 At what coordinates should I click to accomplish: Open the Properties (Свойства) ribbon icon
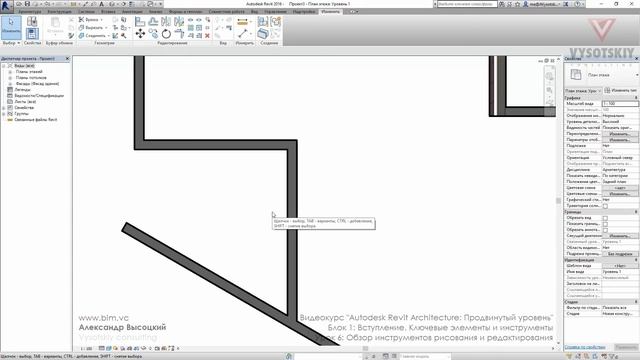tap(32, 33)
